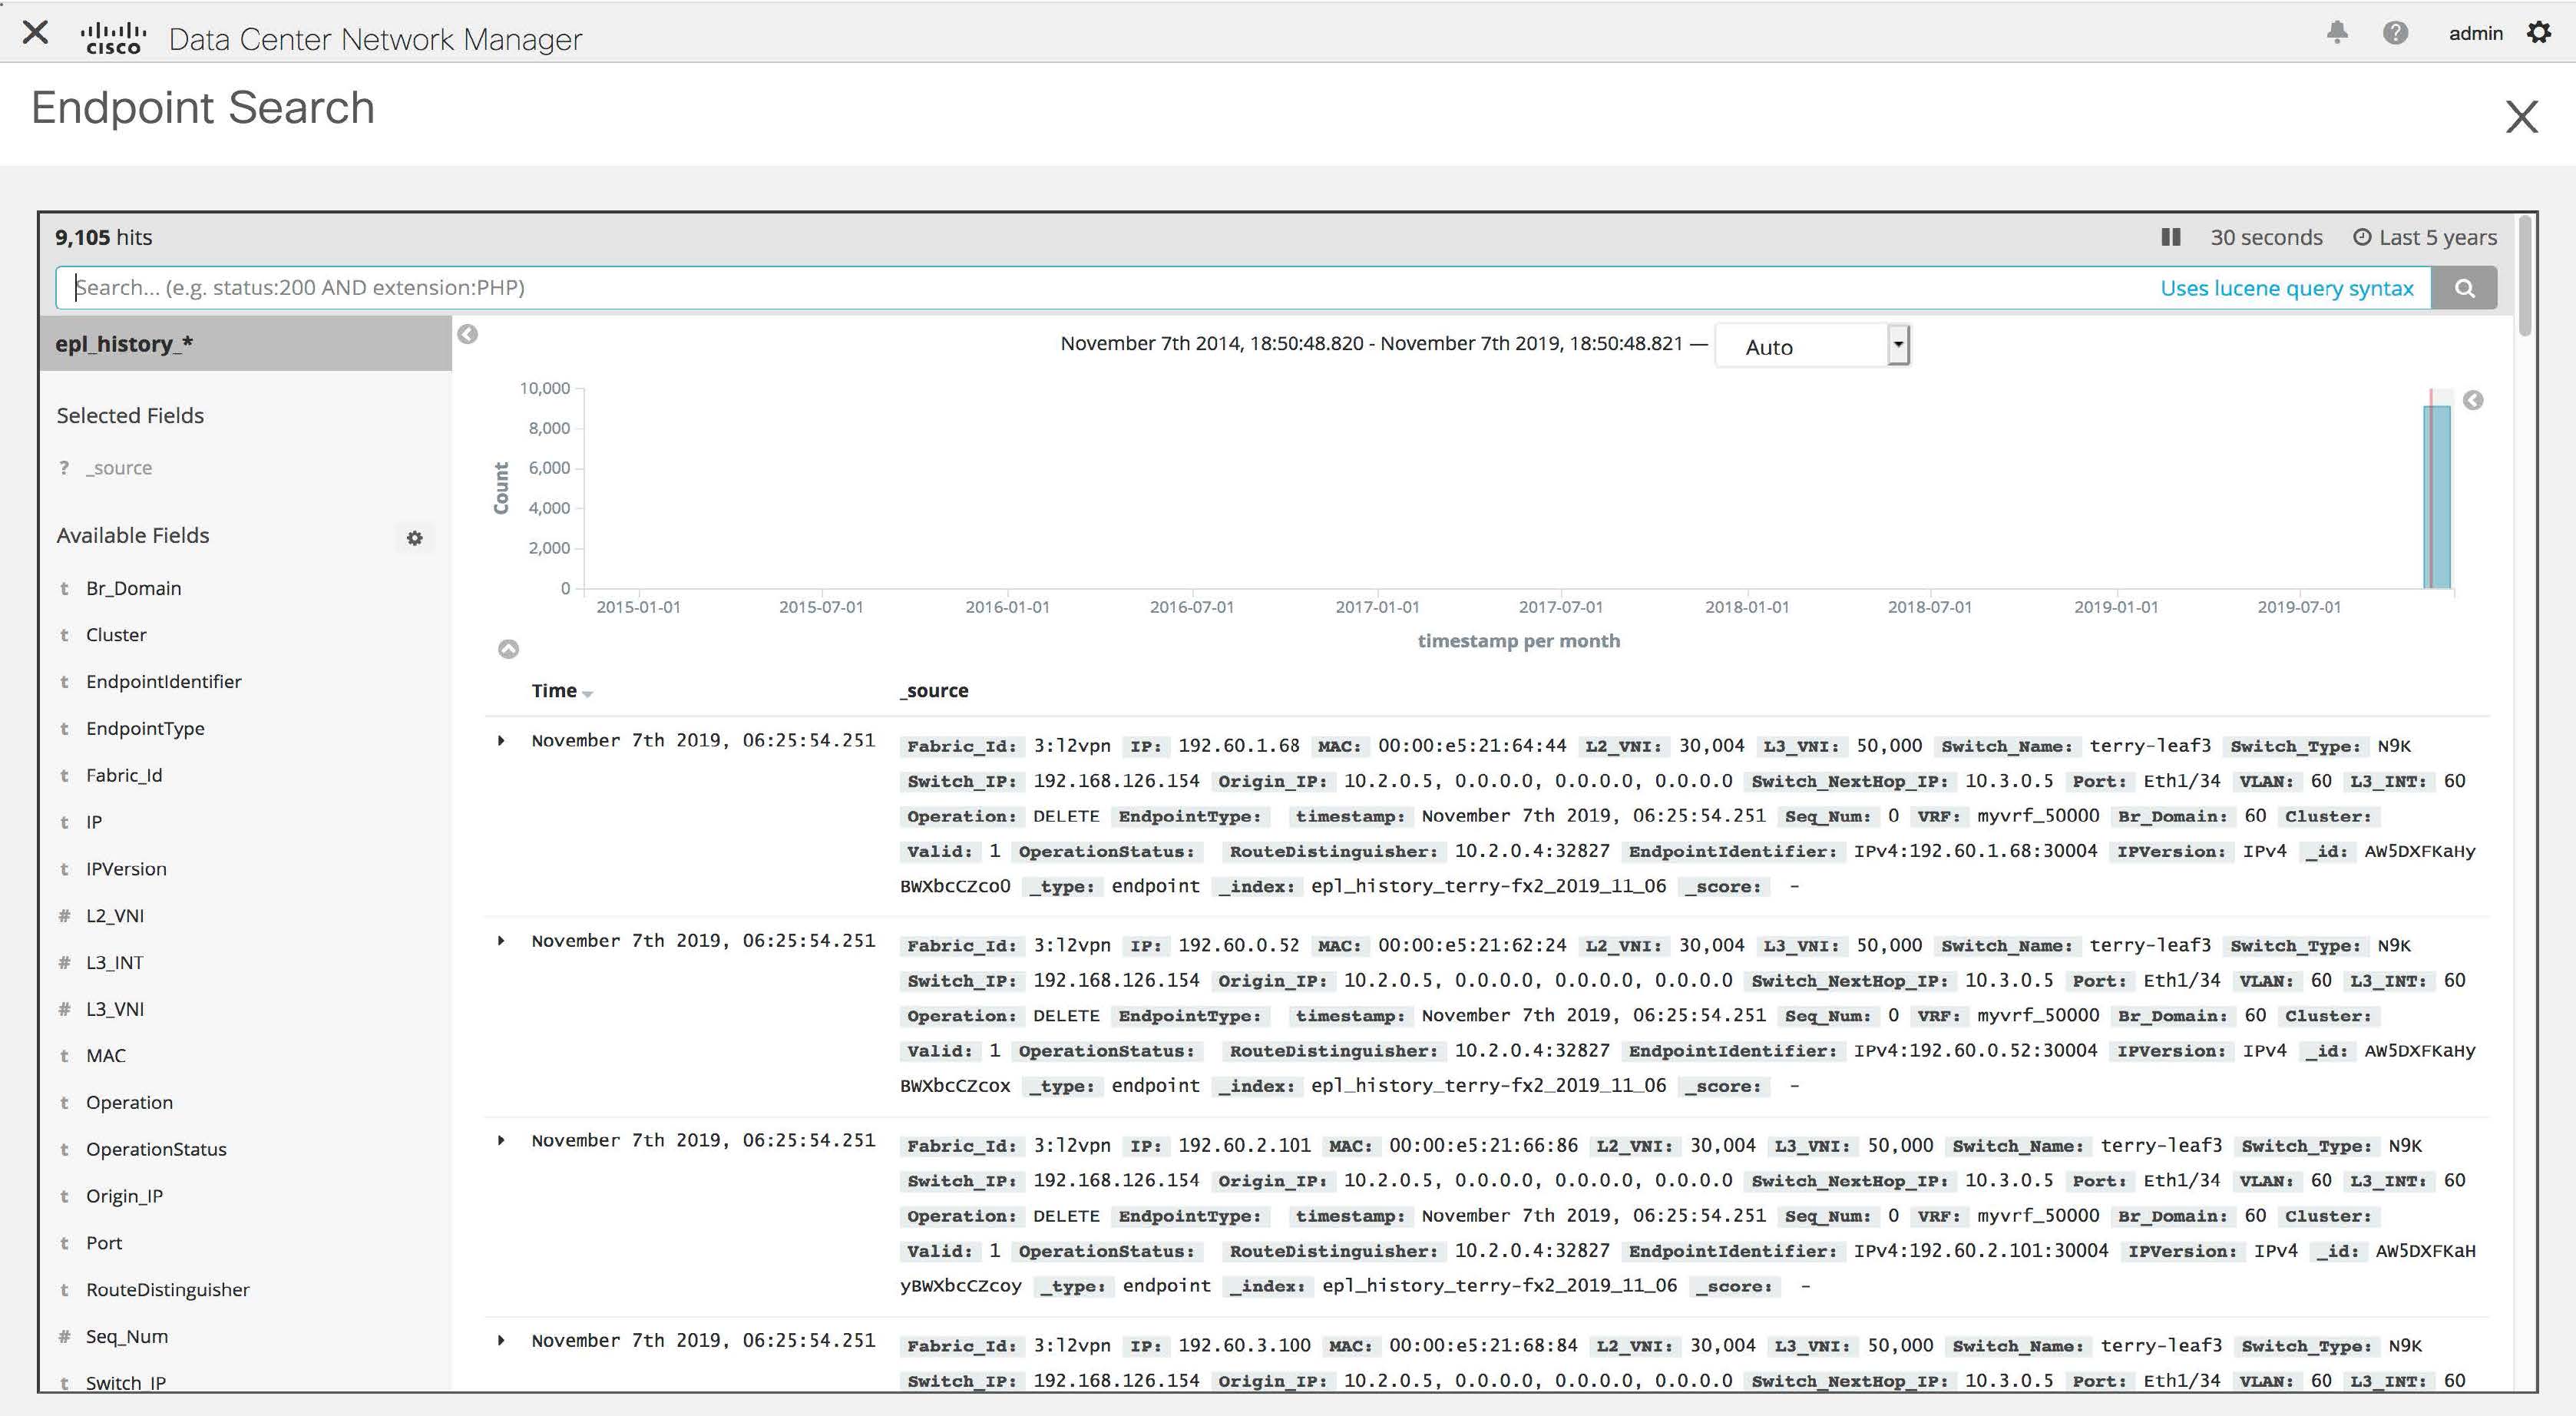Open the lucene query syntax link

pyautogui.click(x=2287, y=288)
